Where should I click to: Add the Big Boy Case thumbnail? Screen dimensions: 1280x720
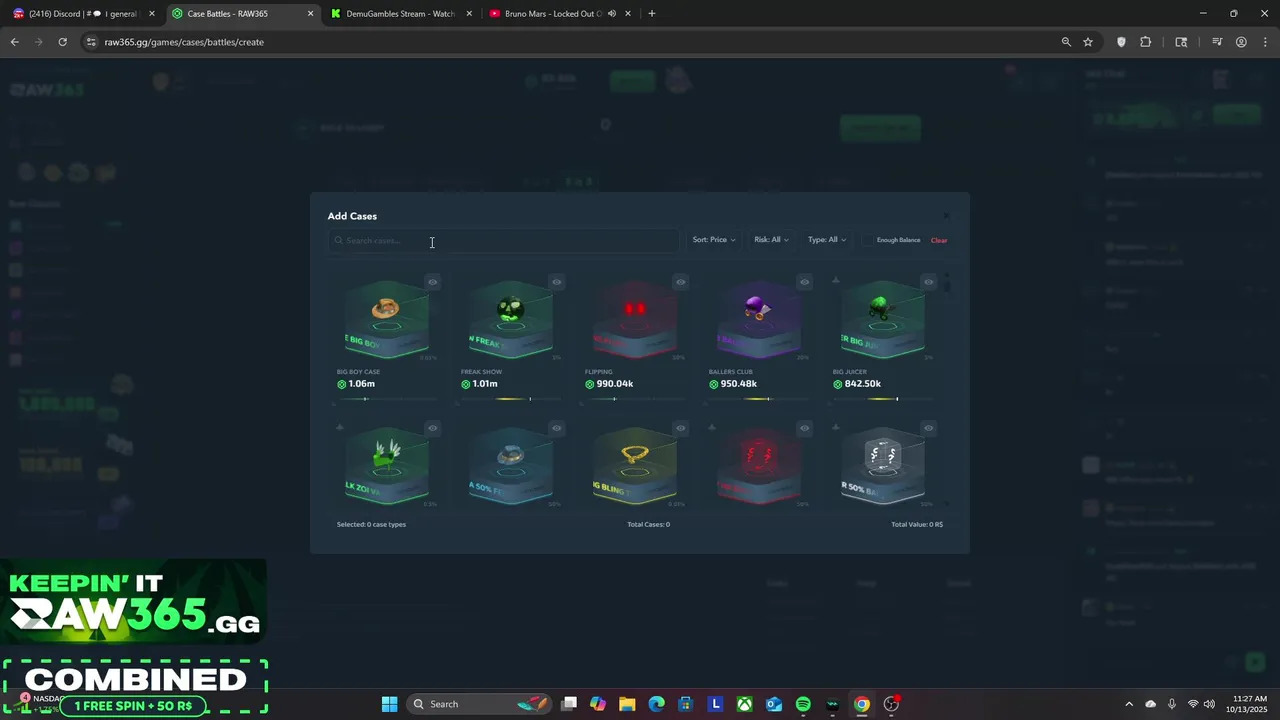pyautogui.click(x=387, y=318)
